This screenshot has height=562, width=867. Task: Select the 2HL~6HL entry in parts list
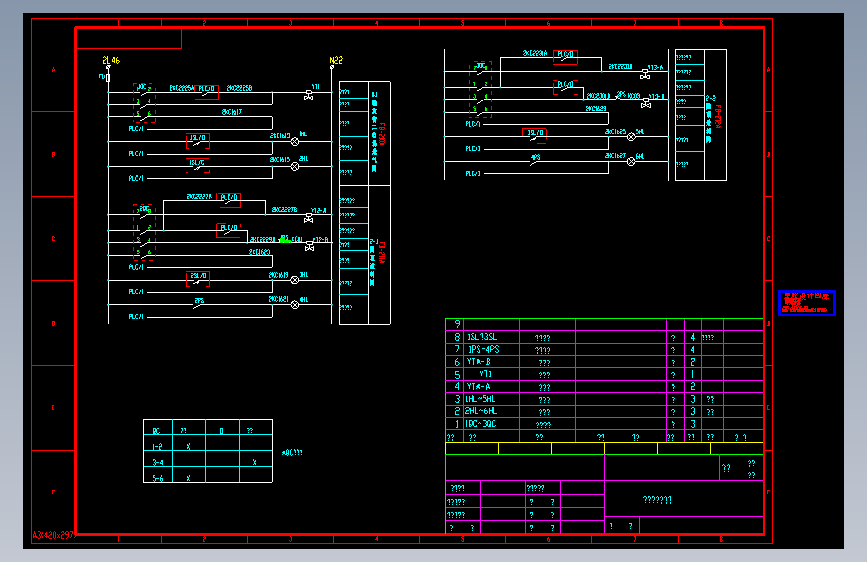[x=480, y=411]
